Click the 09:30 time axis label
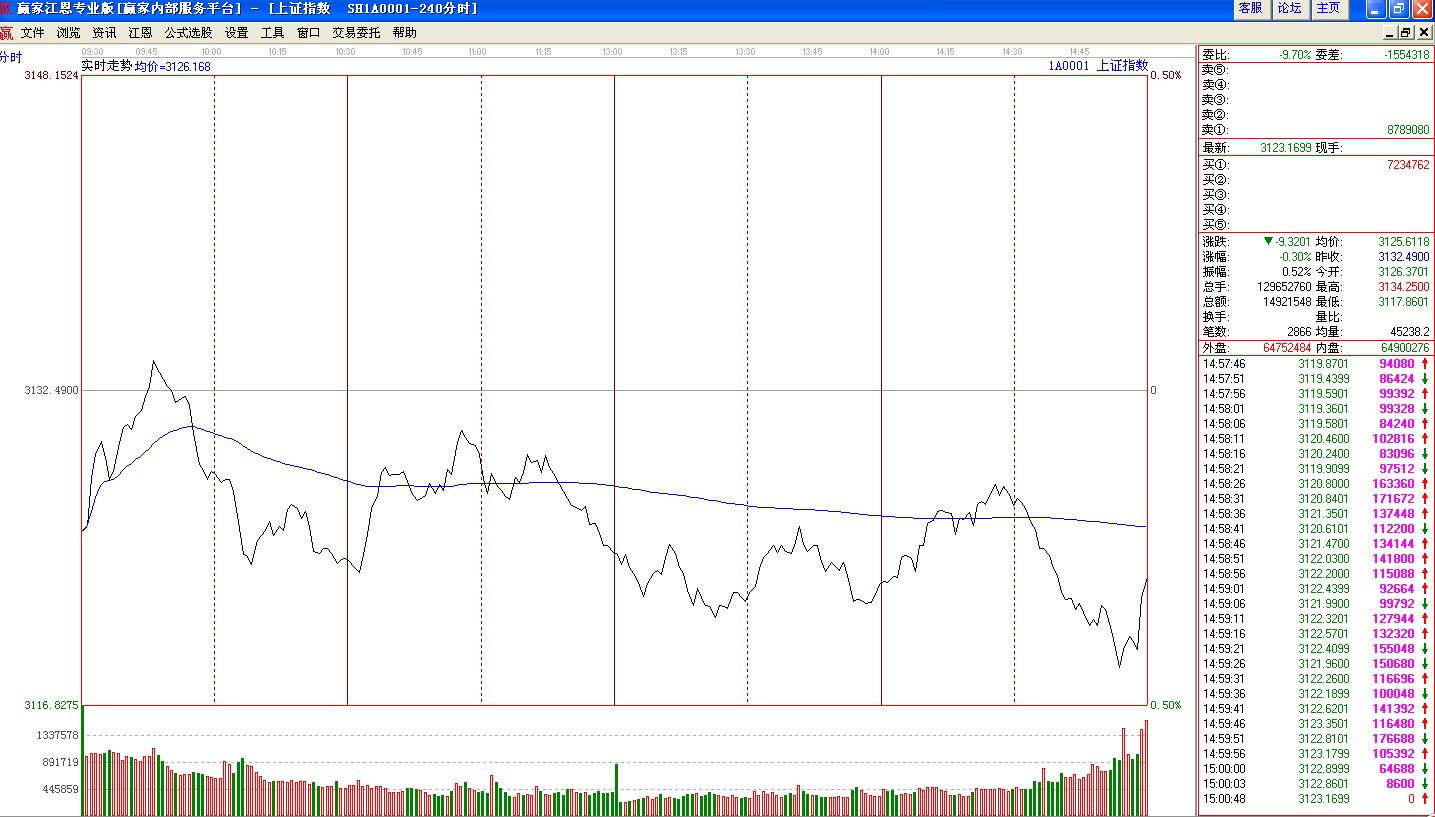Image resolution: width=1435 pixels, height=817 pixels. point(92,51)
